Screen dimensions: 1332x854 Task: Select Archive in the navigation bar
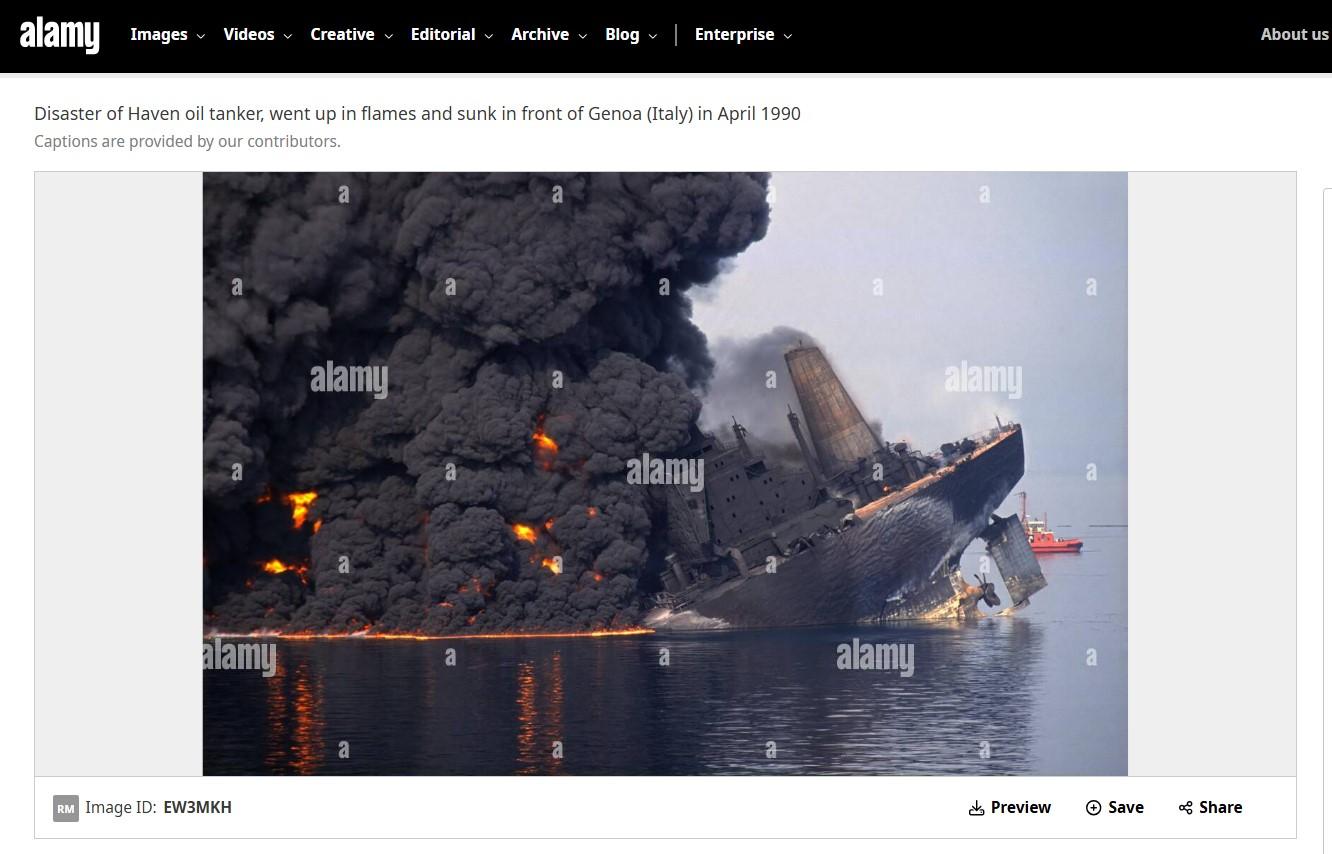540,34
